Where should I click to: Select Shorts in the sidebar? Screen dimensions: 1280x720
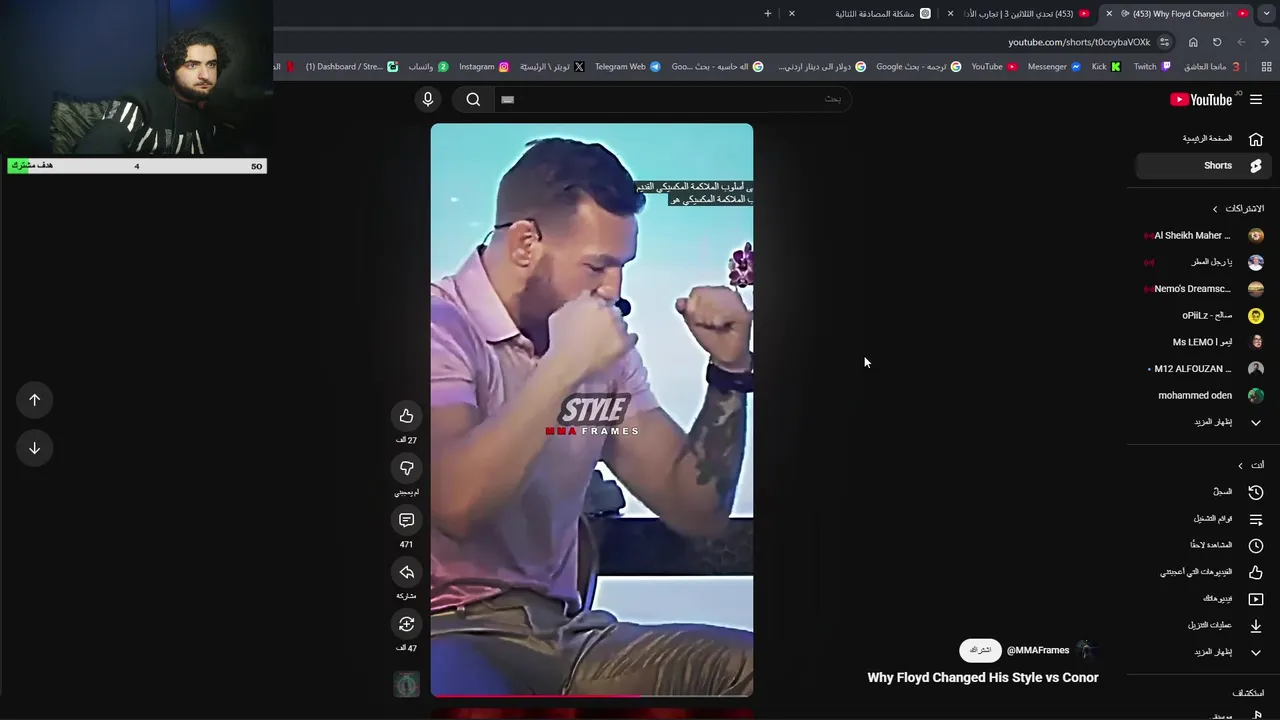pos(1205,166)
